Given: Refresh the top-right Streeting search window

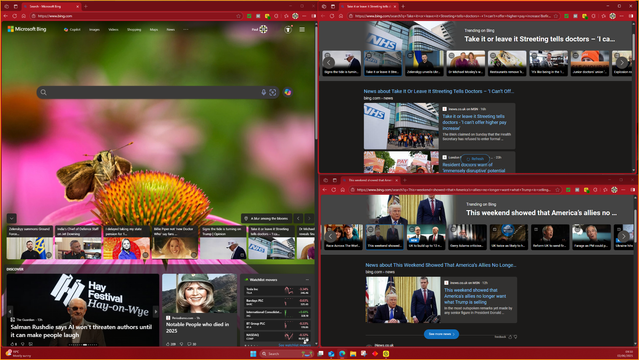Looking at the screenshot, I should point(332,16).
